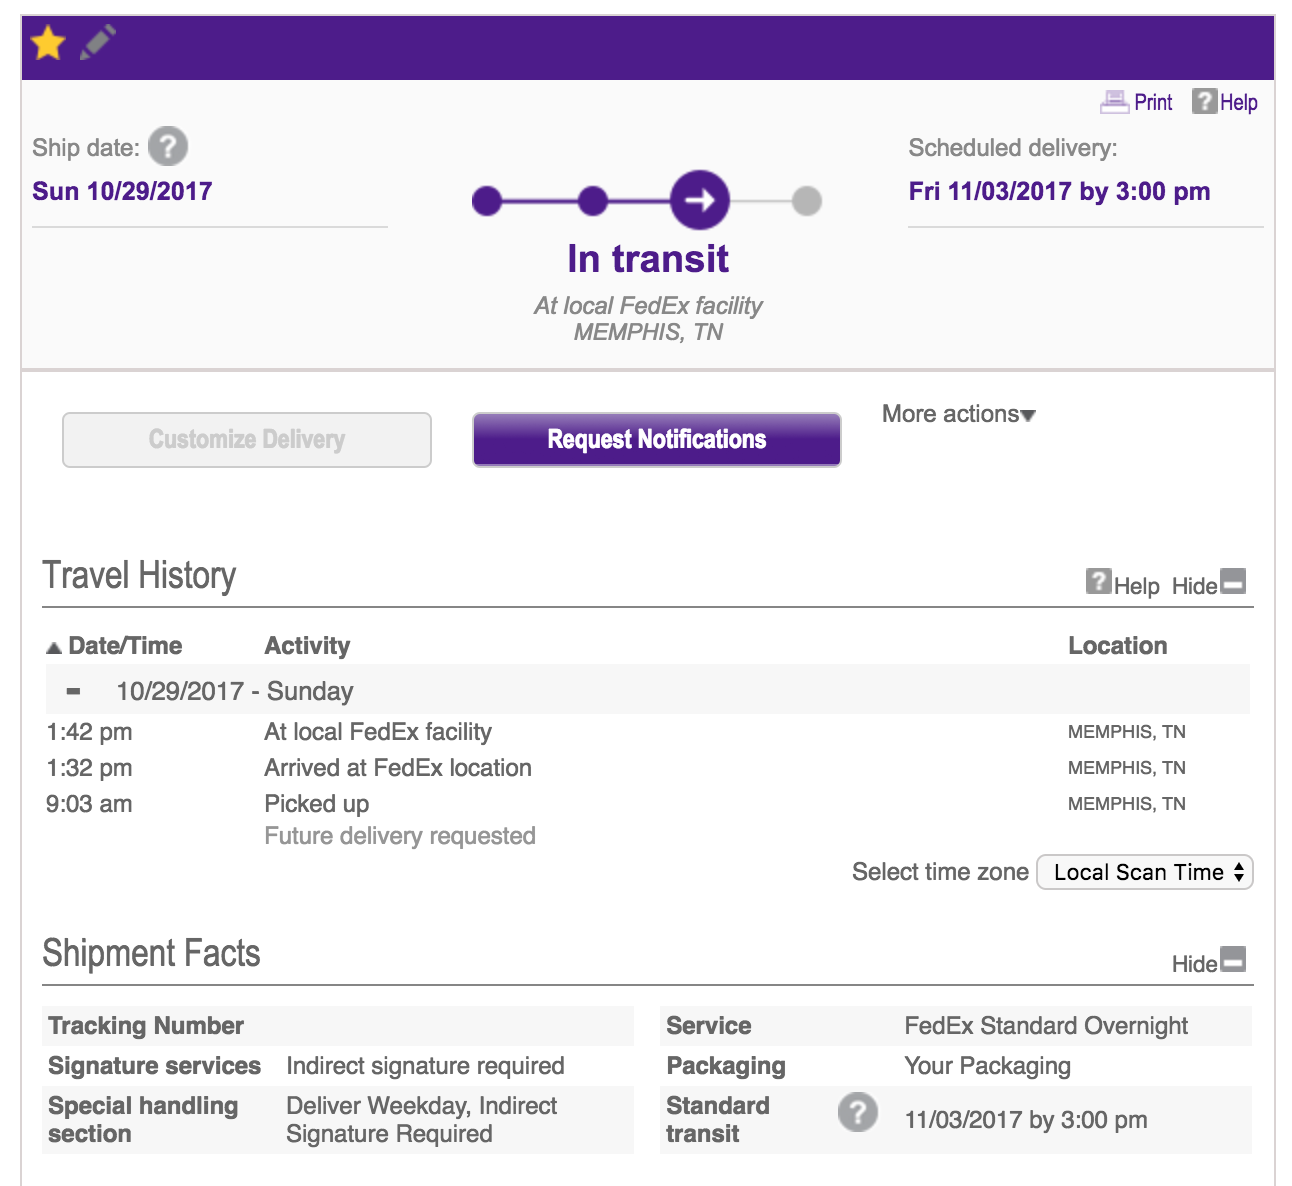Click the Help question icon at top

(x=1204, y=101)
